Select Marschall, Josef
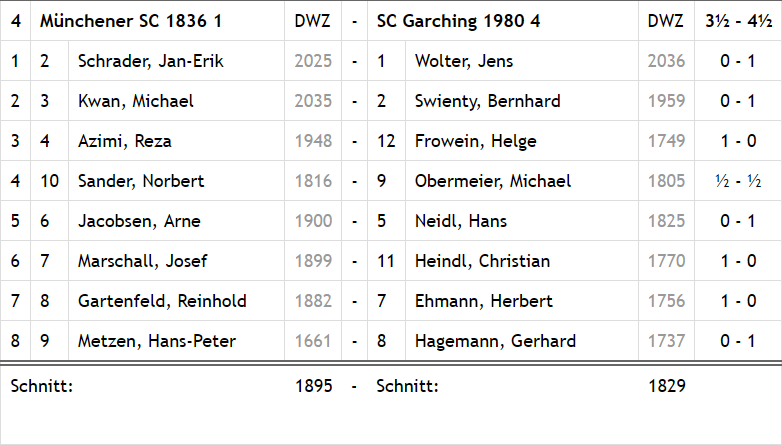Screen dimensions: 782x445 [143, 261]
